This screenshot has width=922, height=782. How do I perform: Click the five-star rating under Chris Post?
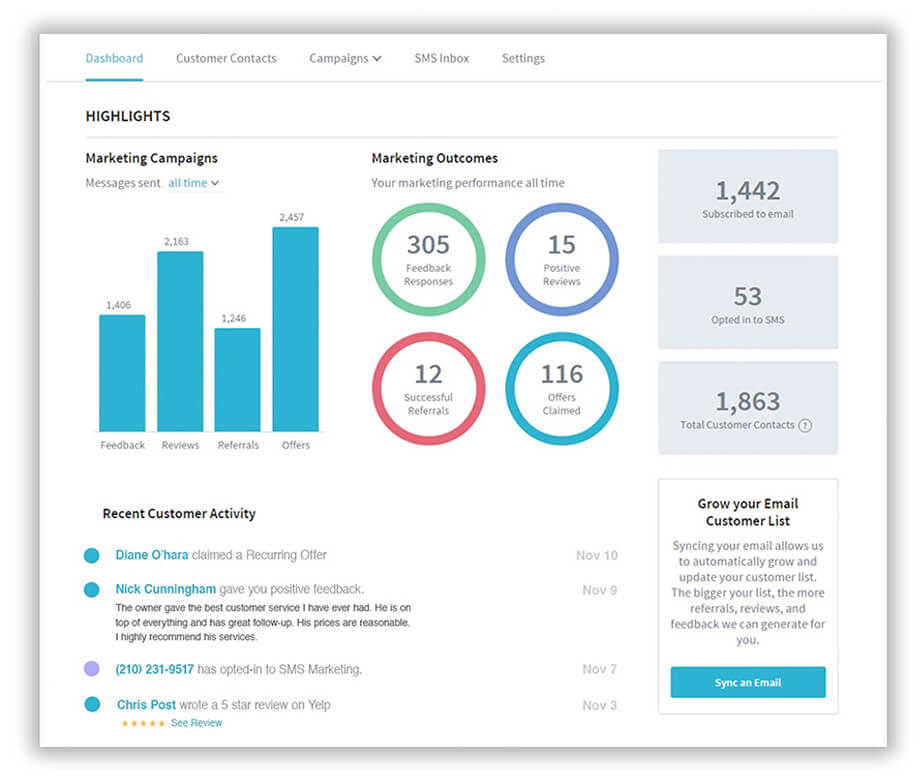pyautogui.click(x=143, y=723)
